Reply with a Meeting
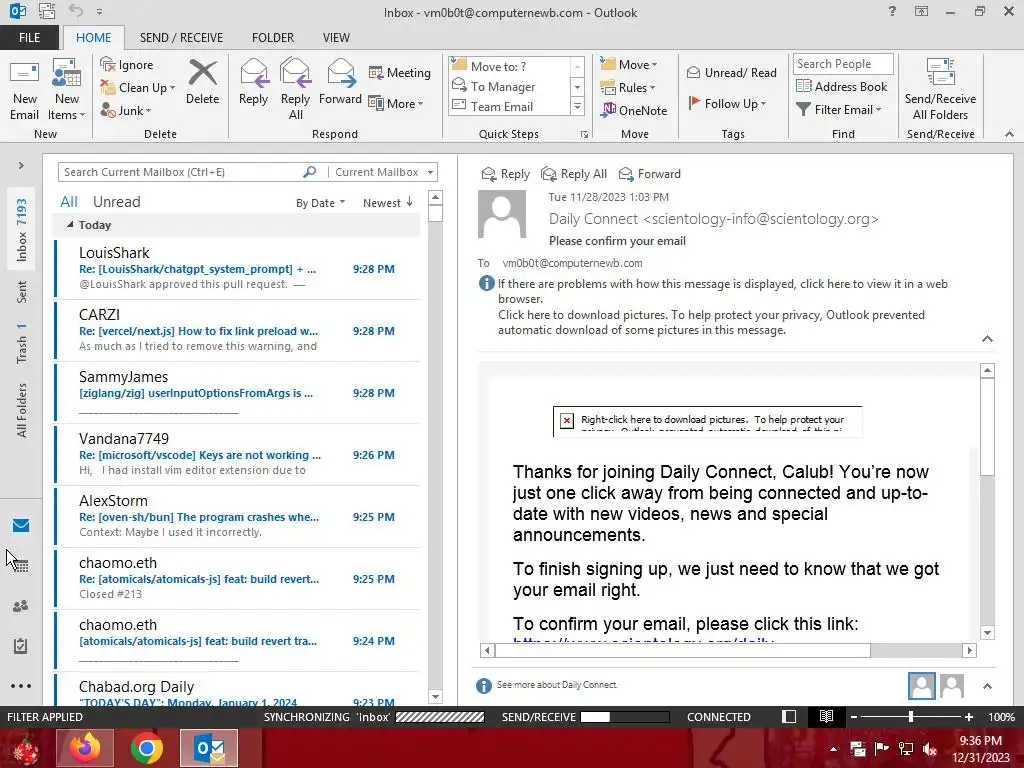1024x768 pixels. (400, 72)
